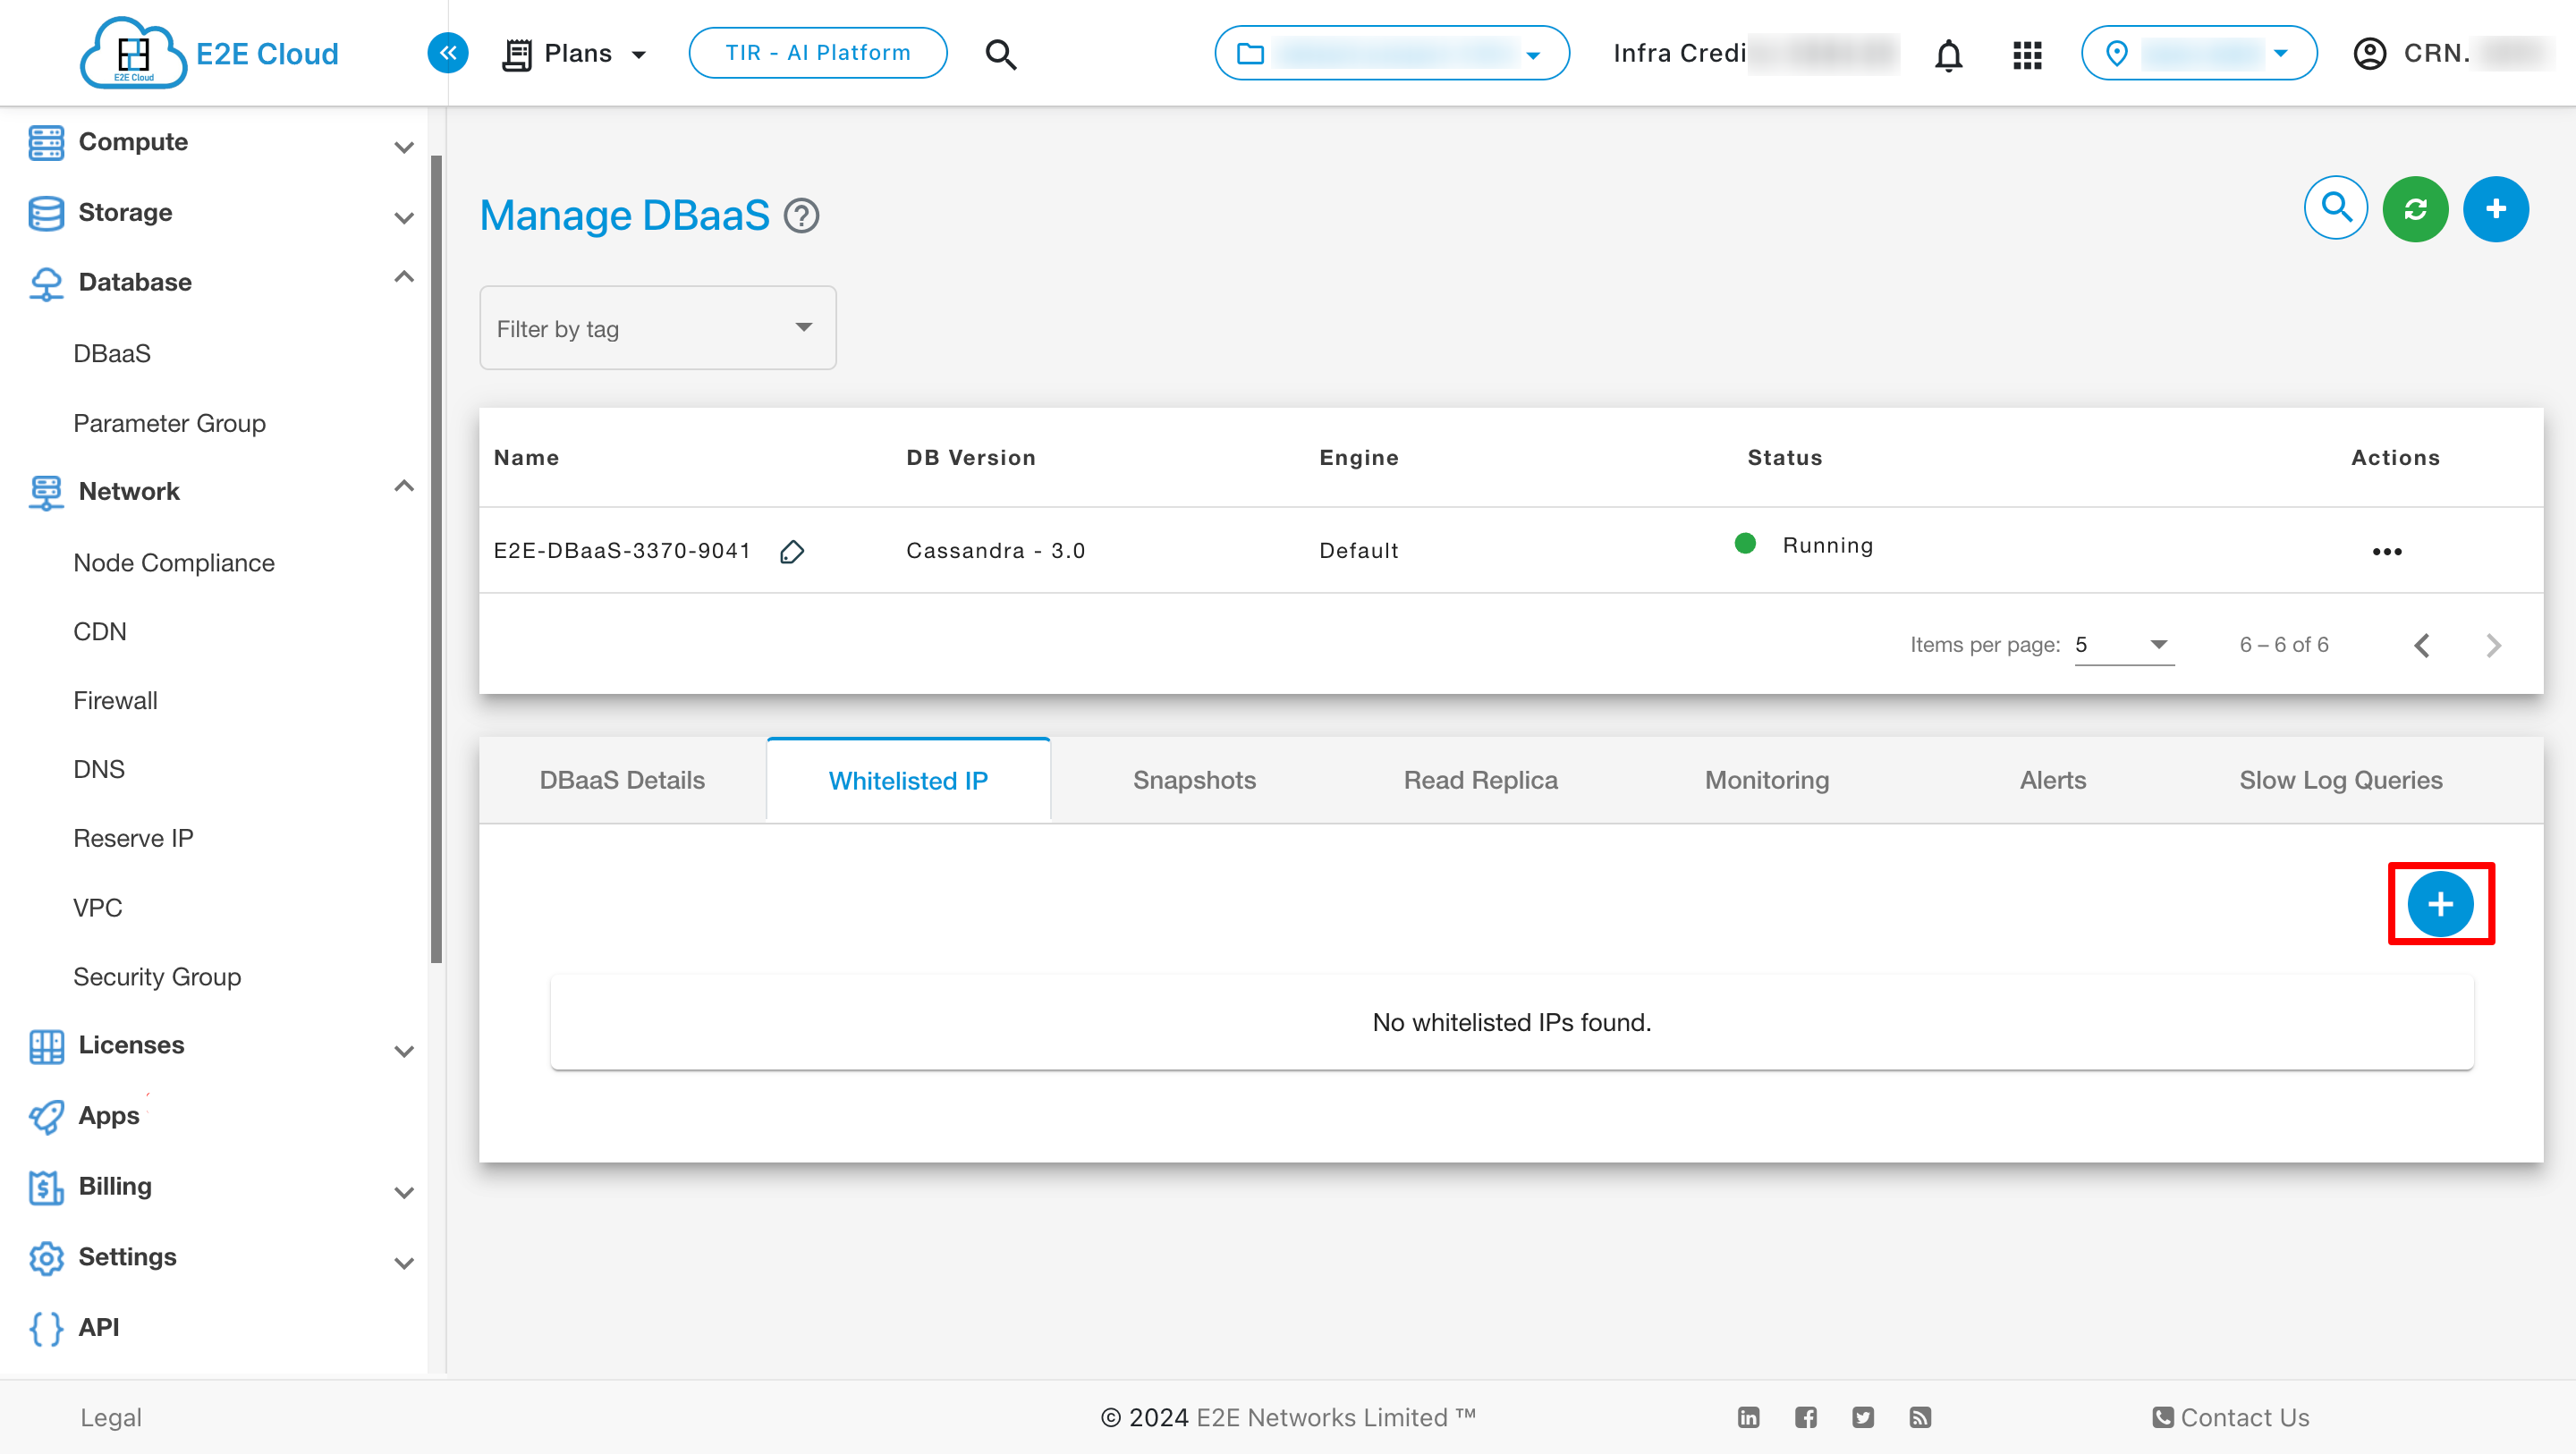Click the Name column header
The height and width of the screenshot is (1454, 2576).
(x=526, y=458)
